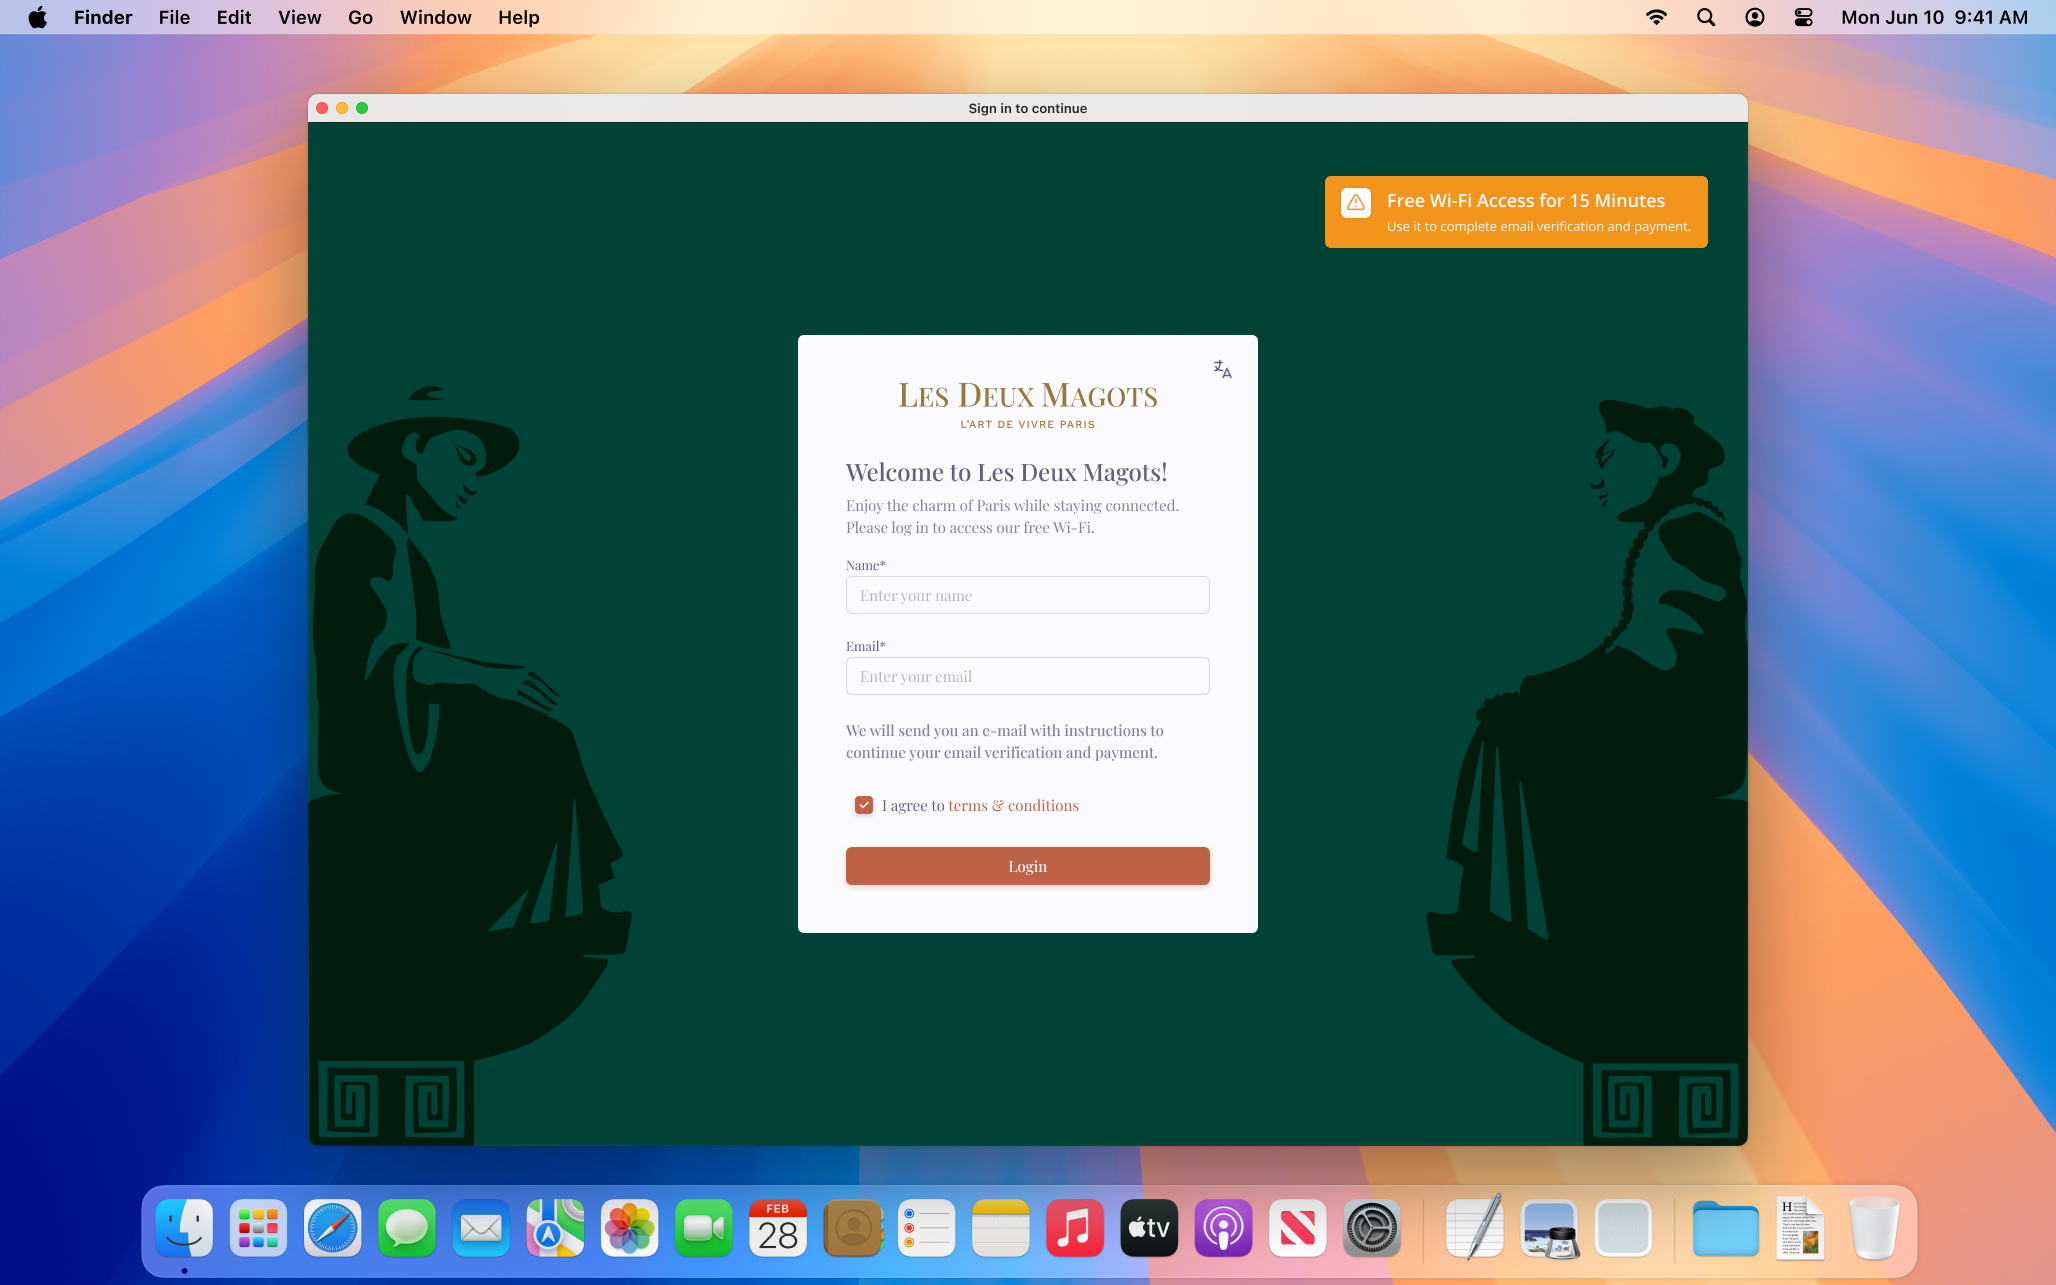This screenshot has width=2056, height=1285.
Task: Open the terms & conditions link
Action: [1013, 806]
